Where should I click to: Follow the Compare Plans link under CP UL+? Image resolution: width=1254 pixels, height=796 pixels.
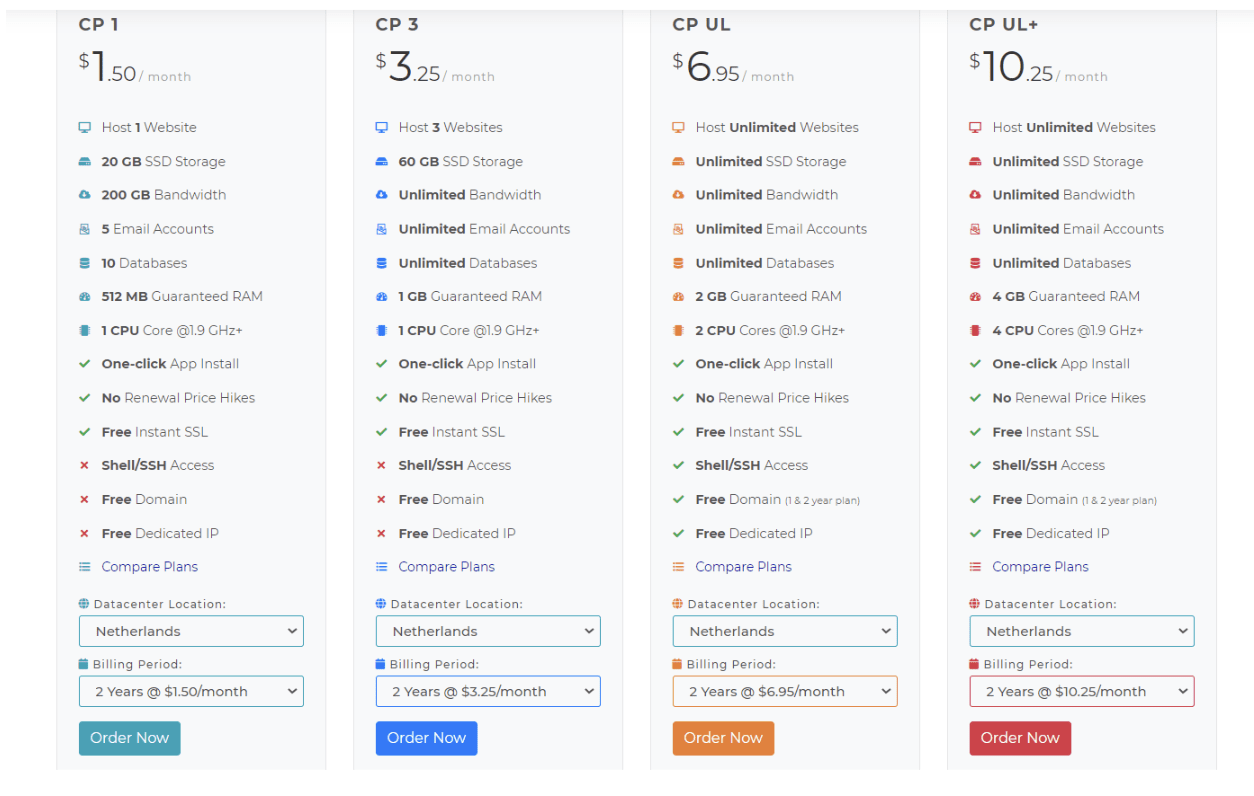pos(1040,567)
